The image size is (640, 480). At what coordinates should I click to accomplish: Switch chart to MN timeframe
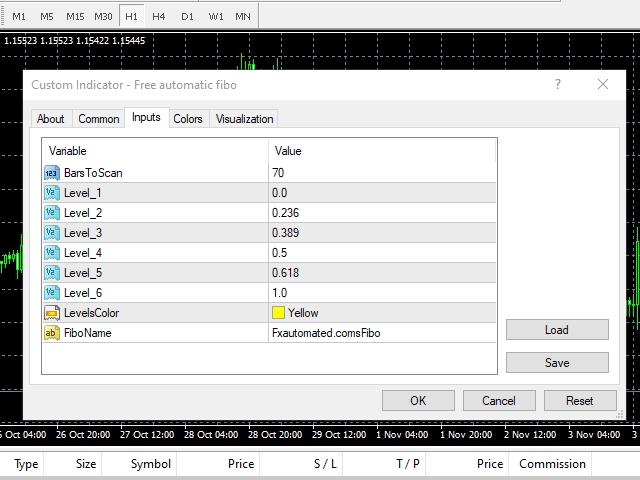point(243,16)
